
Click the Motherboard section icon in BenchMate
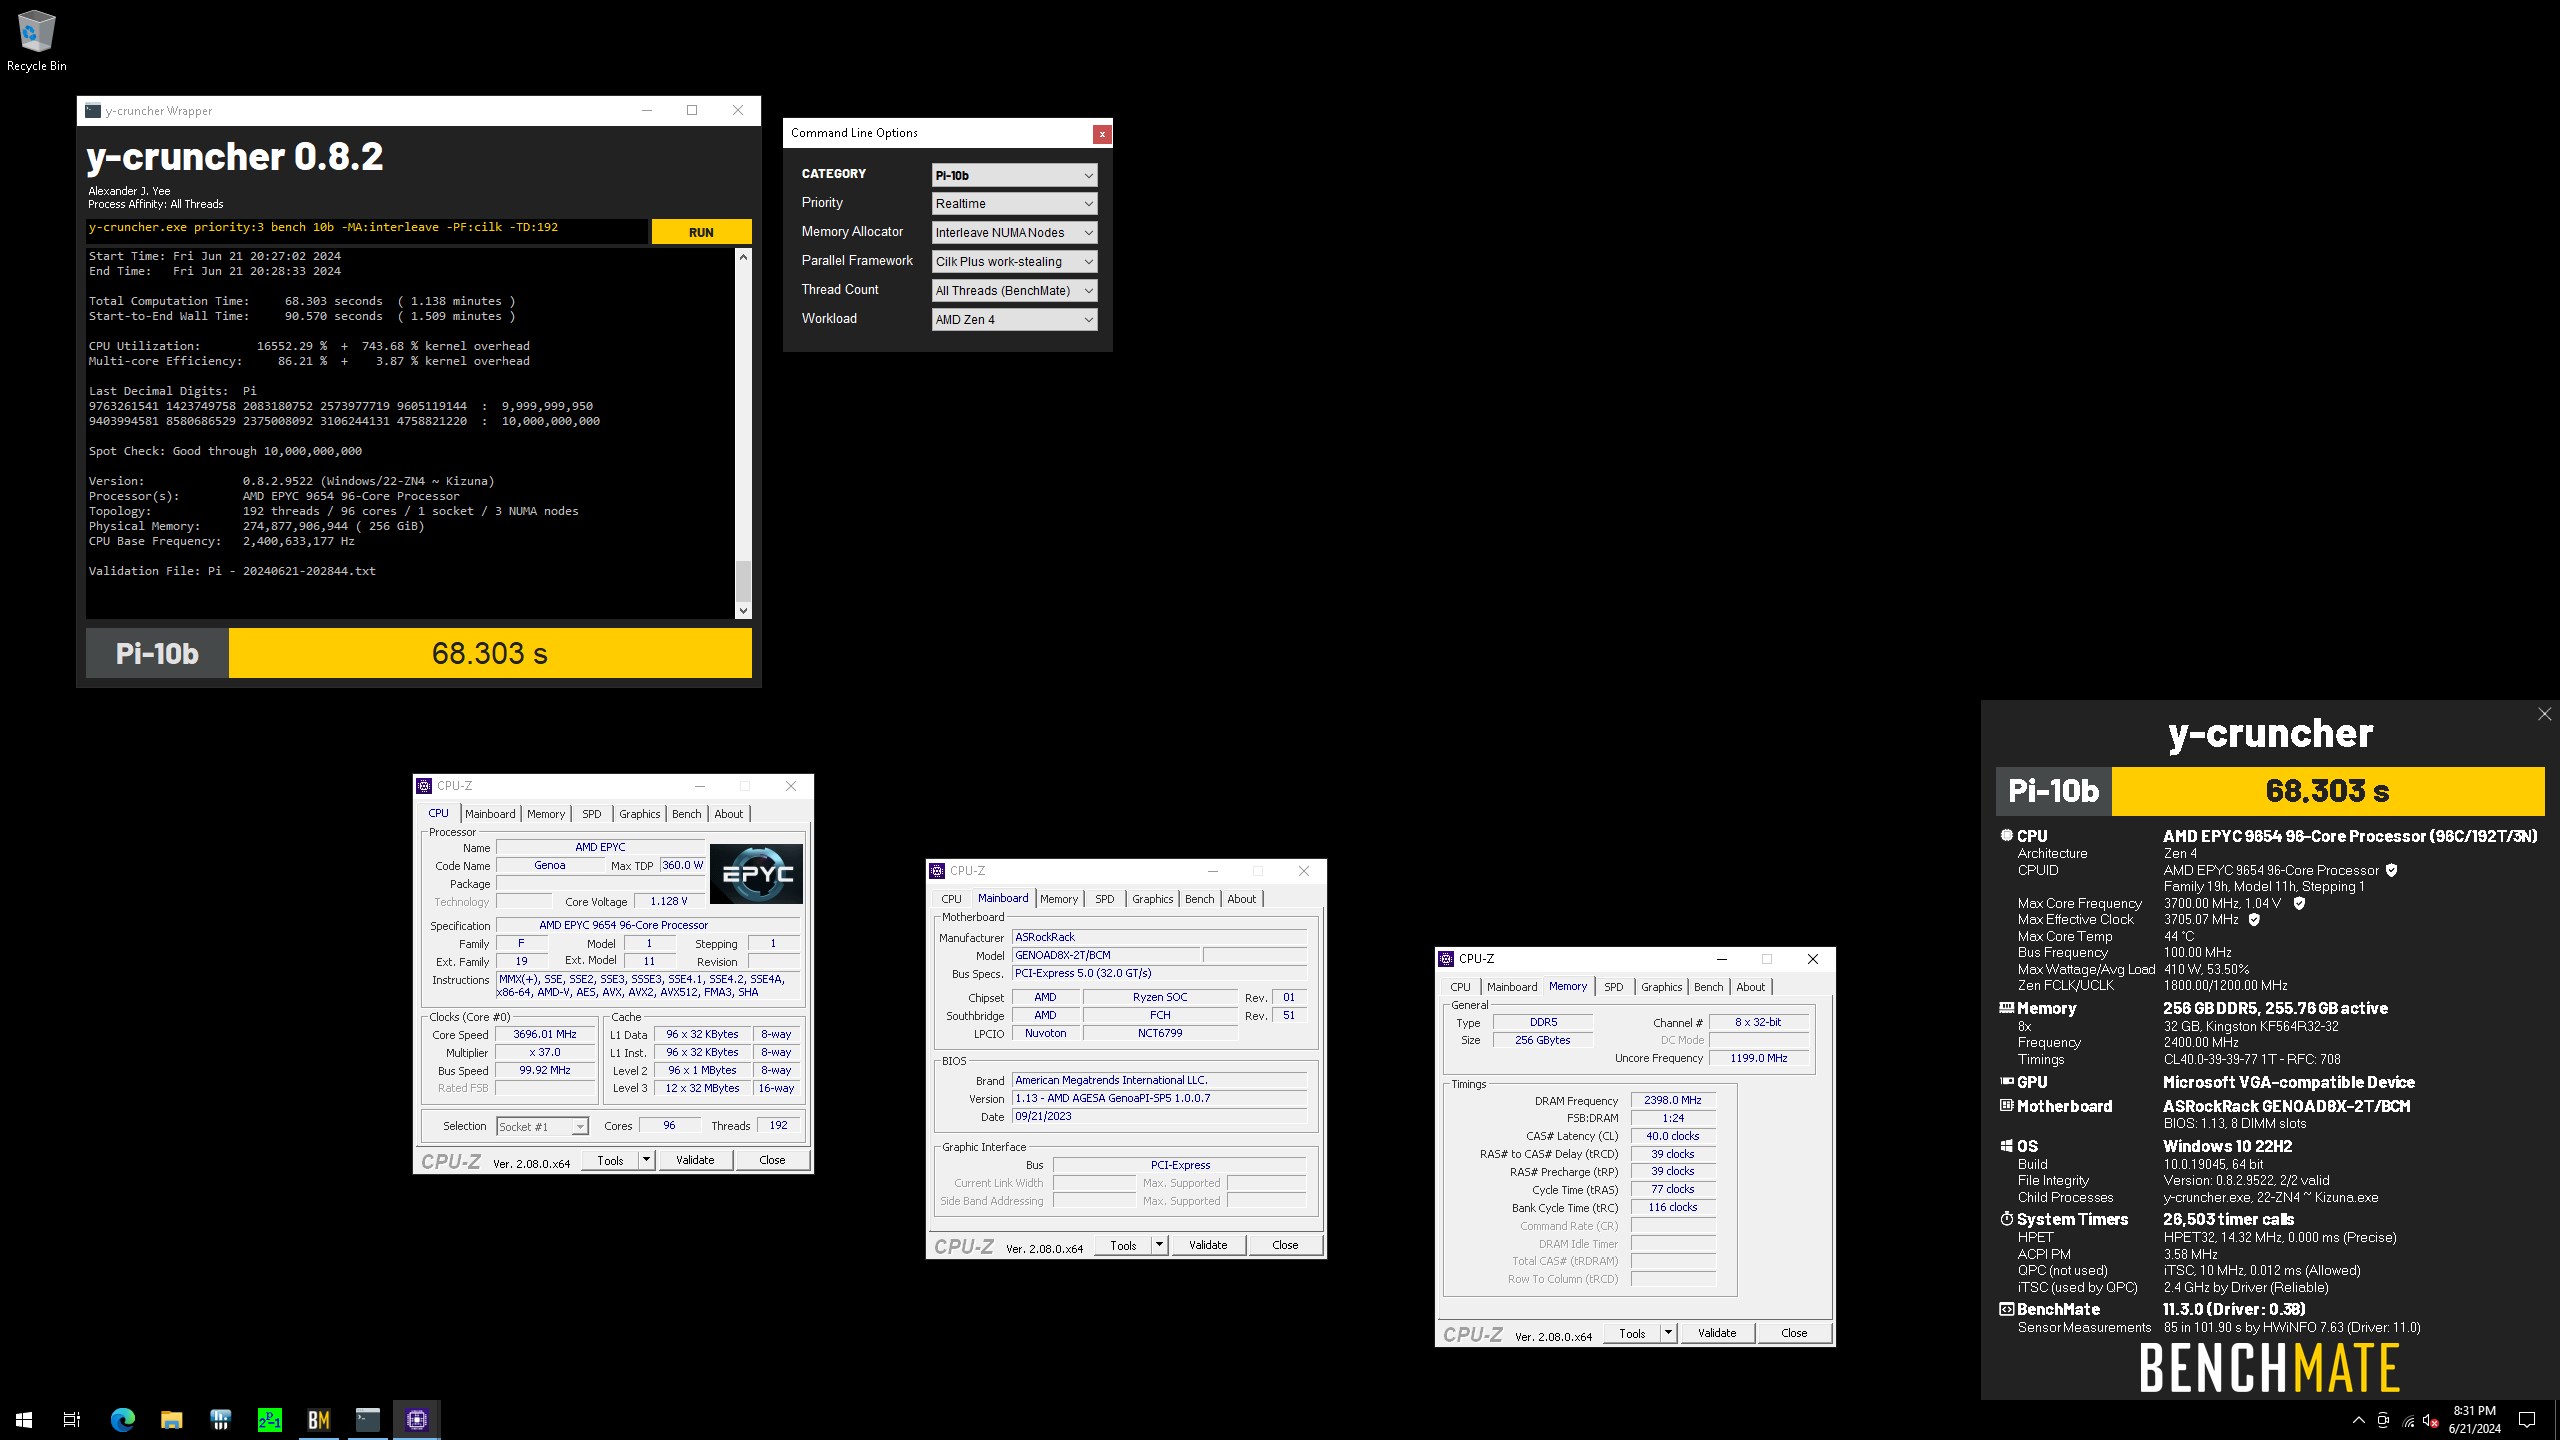[2006, 1107]
